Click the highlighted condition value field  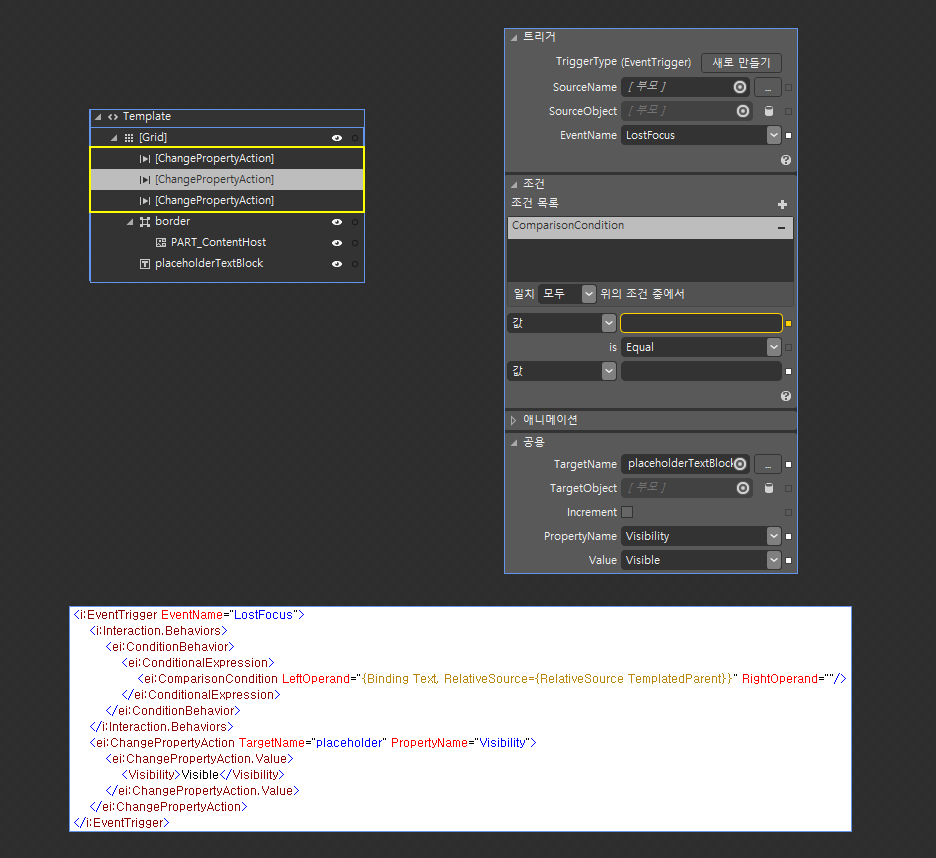pyautogui.click(x=700, y=322)
